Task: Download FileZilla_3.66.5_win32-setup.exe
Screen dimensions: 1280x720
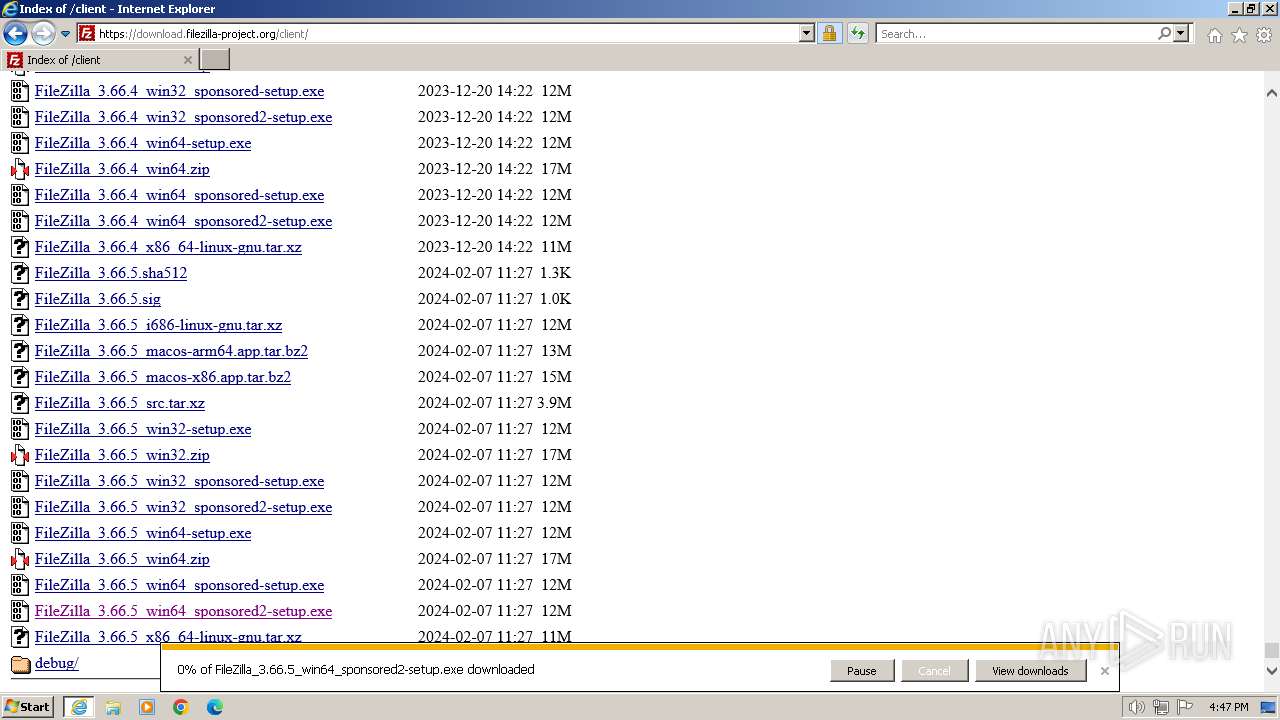Action: coord(143,429)
